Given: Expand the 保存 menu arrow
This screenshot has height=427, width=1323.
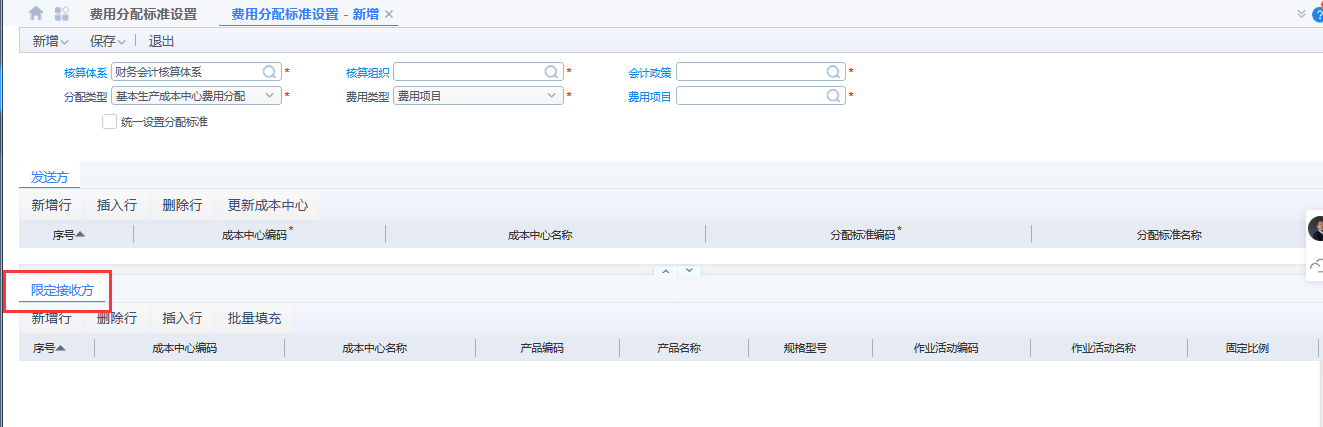Looking at the screenshot, I should point(122,42).
